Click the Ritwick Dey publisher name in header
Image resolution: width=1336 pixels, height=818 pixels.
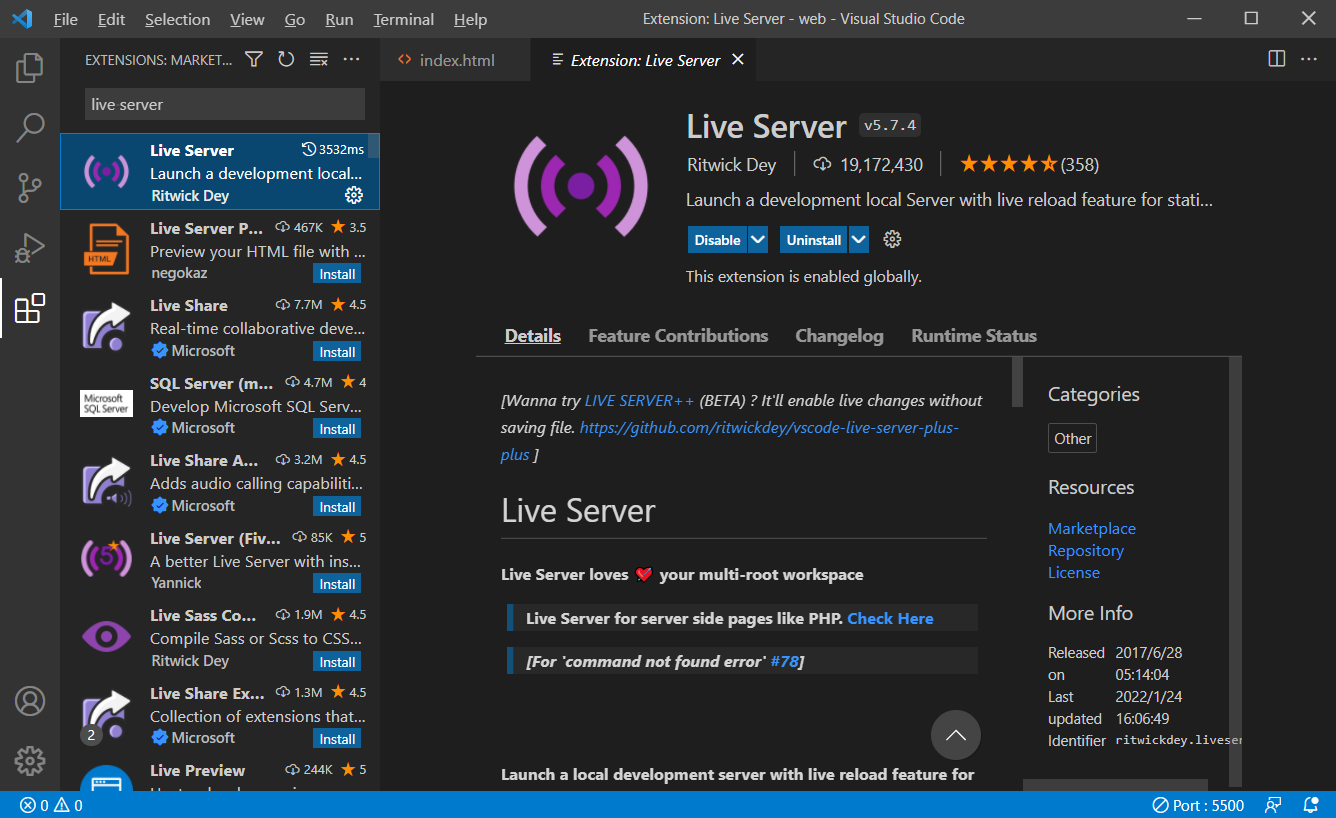tap(732, 165)
